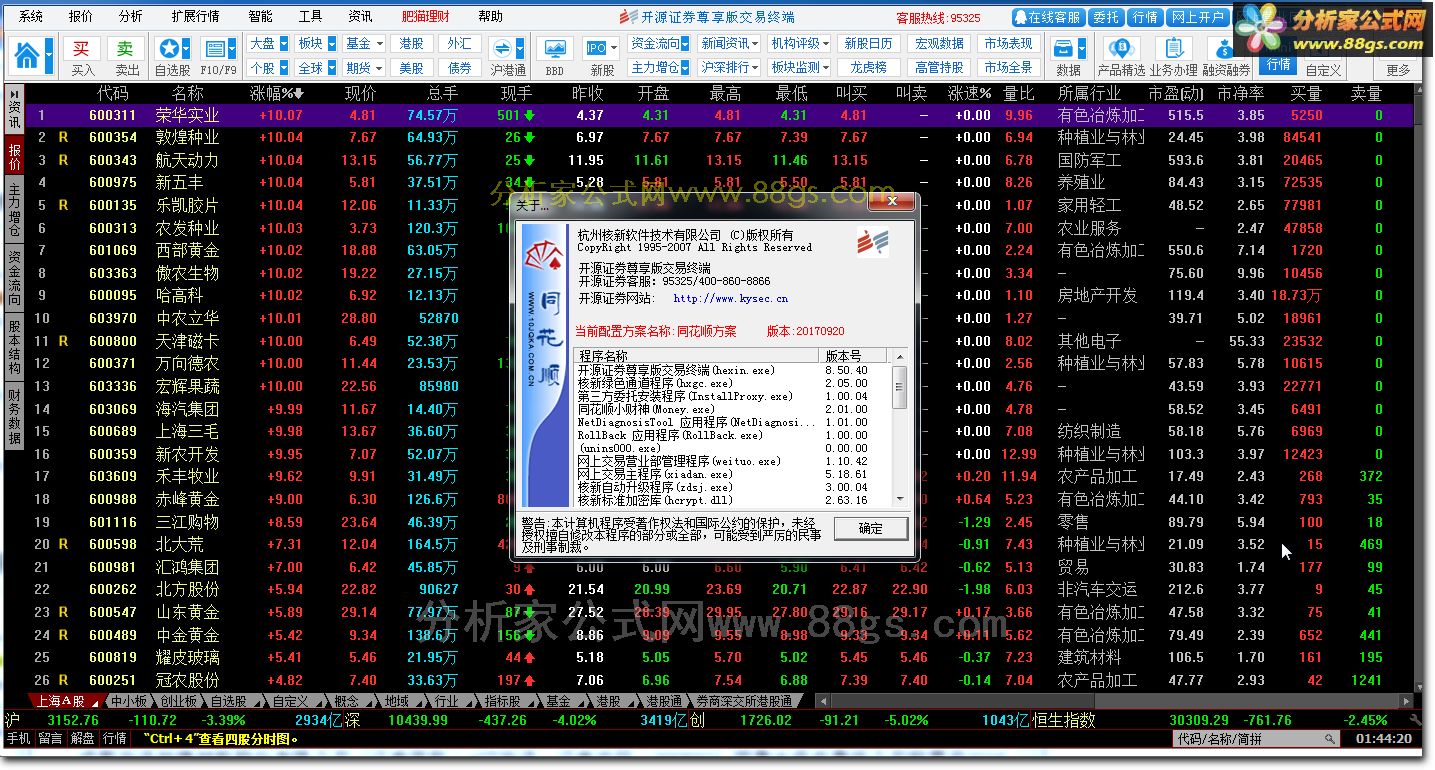Click the 代码/名称/简拼 search box
This screenshot has height=770, width=1435.
coord(1256,739)
